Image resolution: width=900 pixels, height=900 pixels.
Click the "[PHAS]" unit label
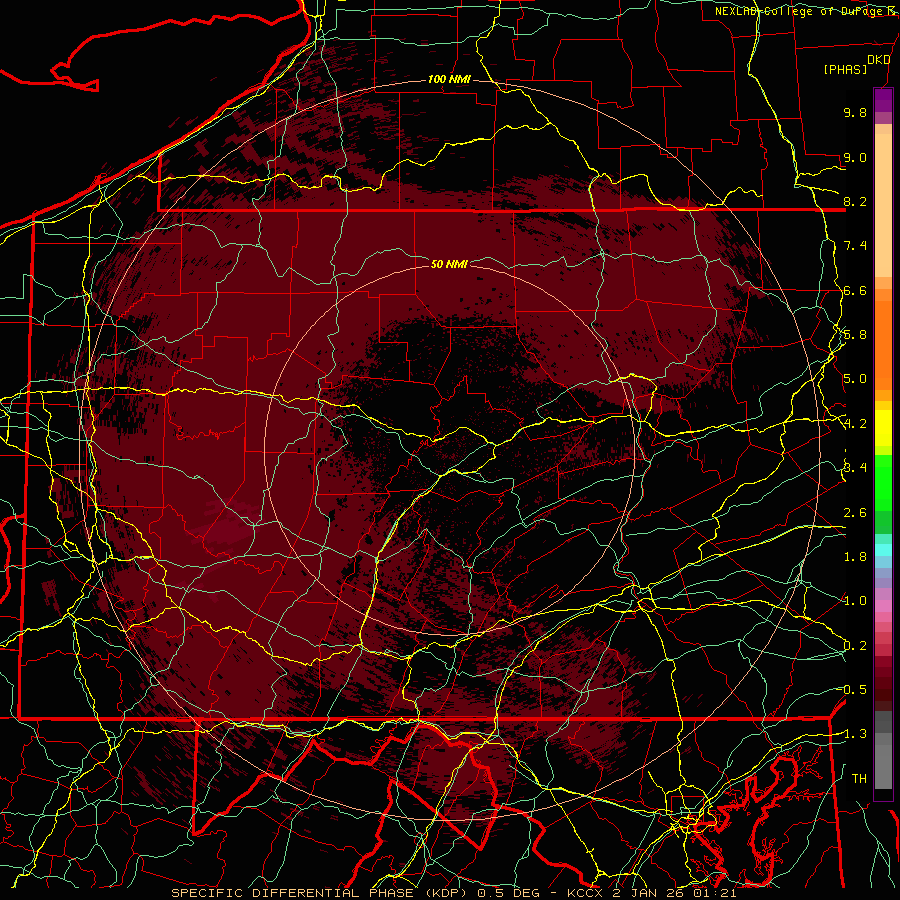tap(845, 69)
